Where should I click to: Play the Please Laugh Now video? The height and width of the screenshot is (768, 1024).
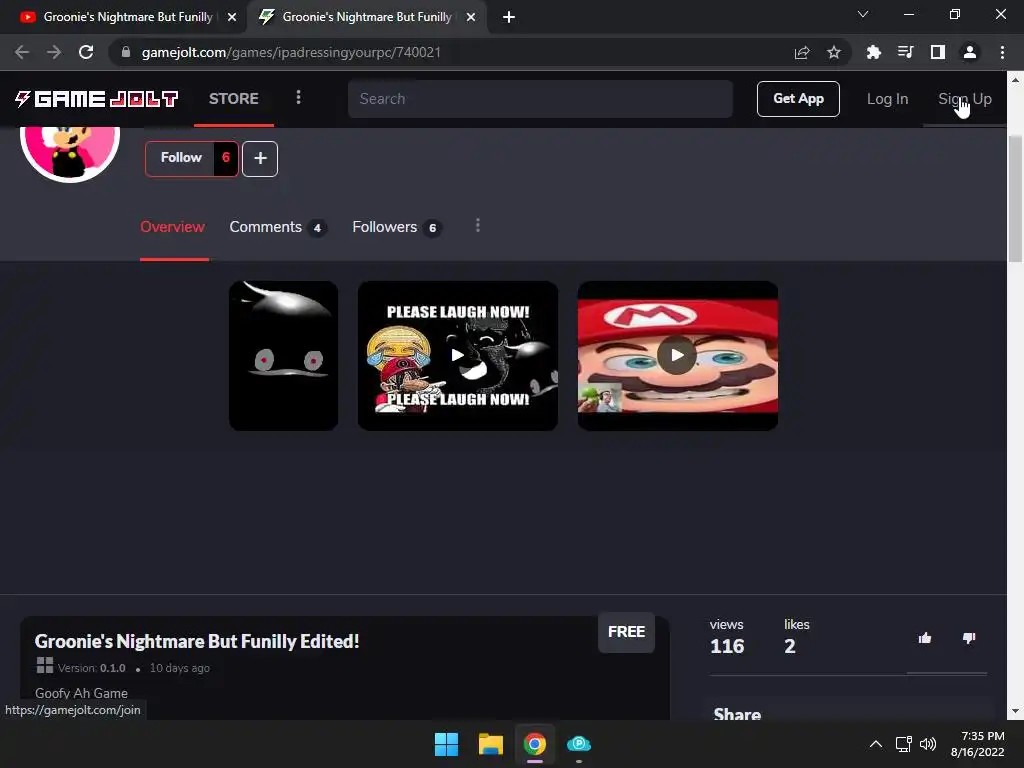[458, 356]
